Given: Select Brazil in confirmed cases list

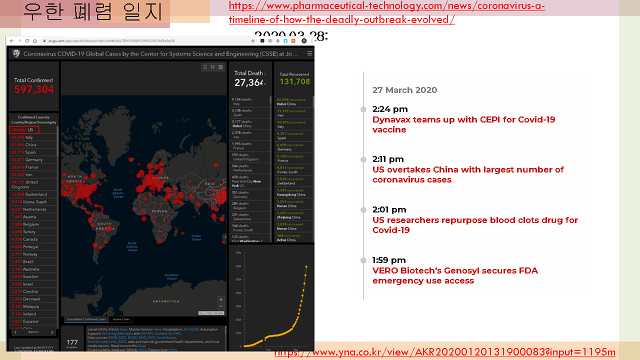Looking at the screenshot, I should point(33,262).
